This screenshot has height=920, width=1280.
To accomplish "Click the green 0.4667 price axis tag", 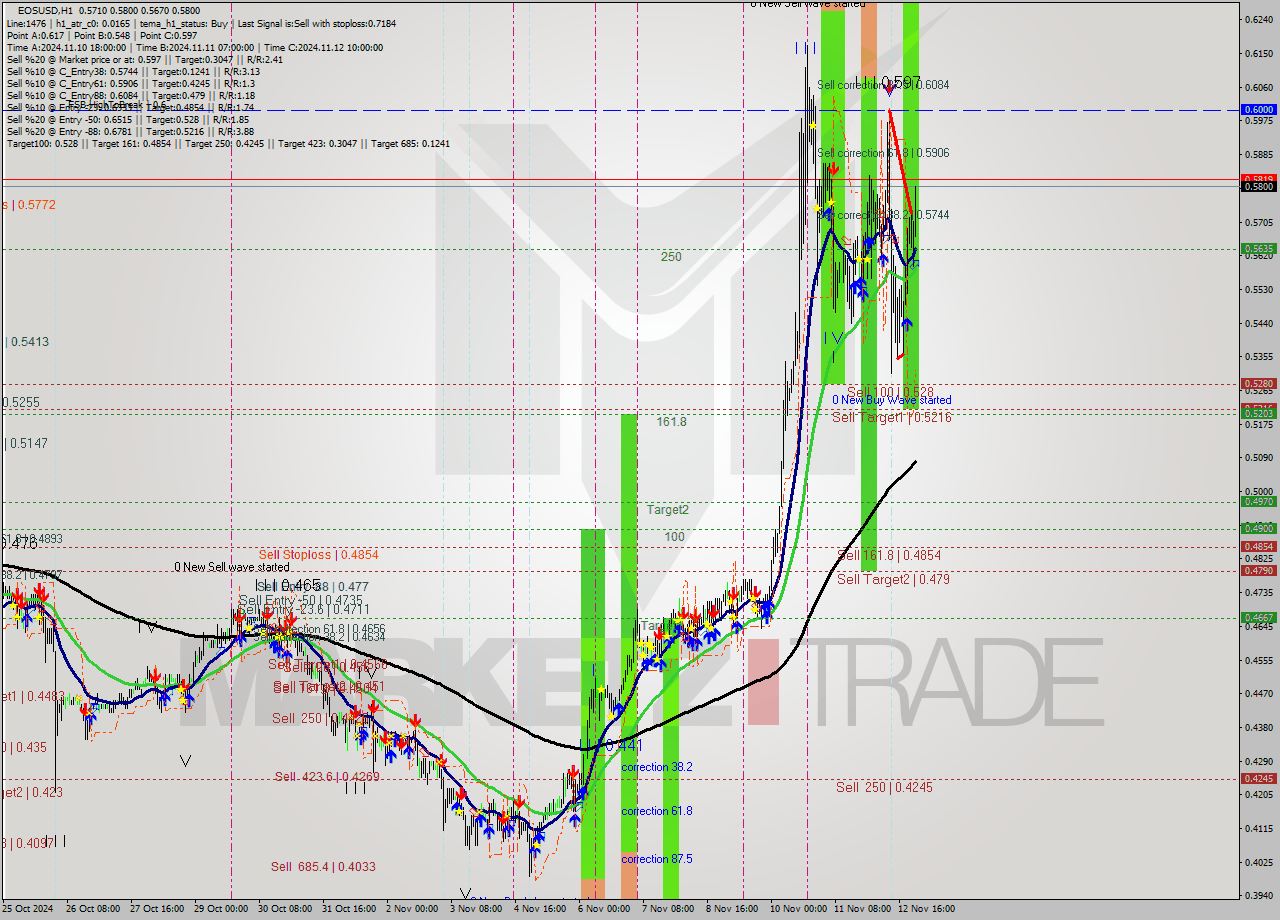I will point(1258,618).
